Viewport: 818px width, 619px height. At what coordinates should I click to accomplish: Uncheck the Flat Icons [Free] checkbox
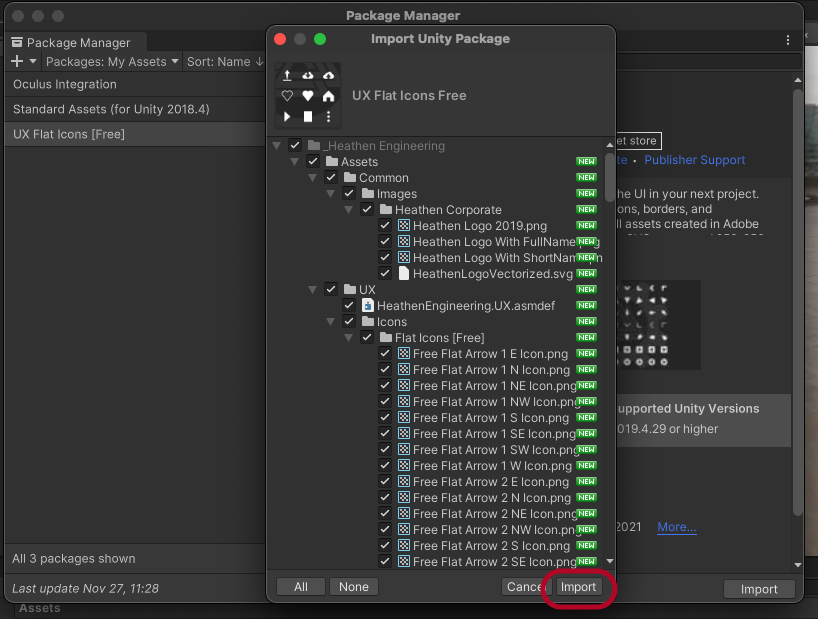pyautogui.click(x=367, y=337)
